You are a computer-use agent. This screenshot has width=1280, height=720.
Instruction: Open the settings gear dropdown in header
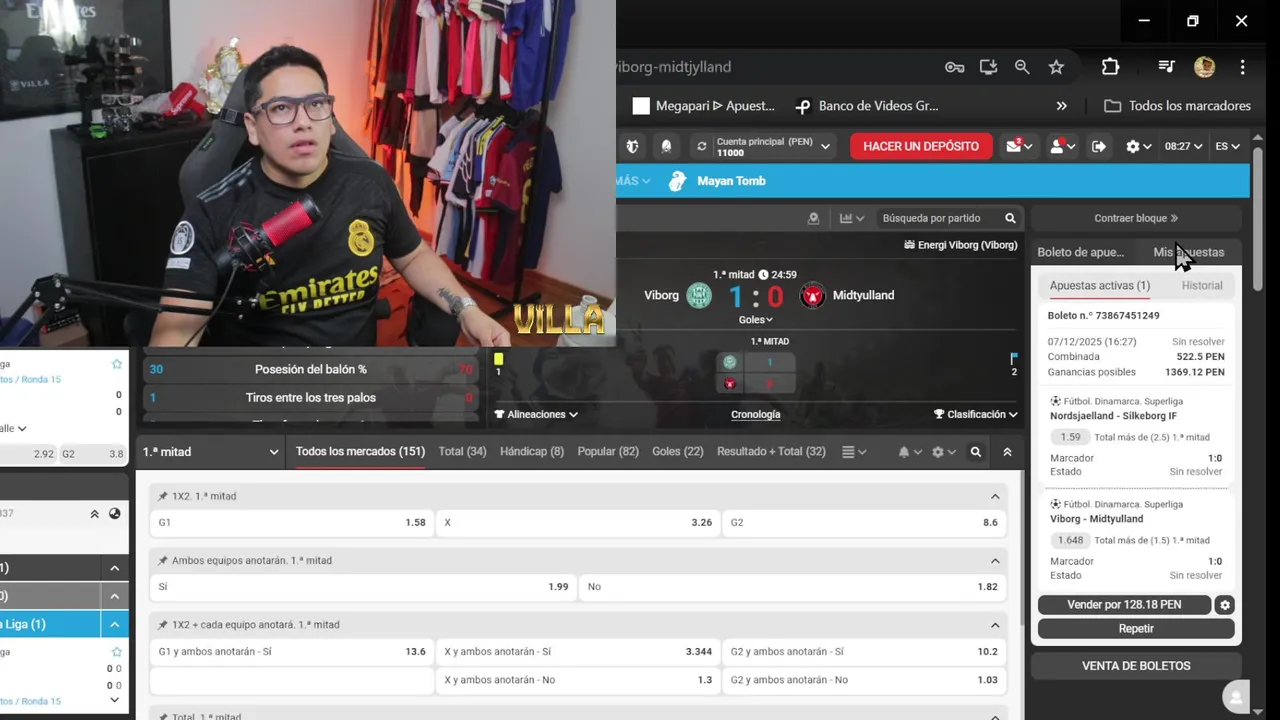coord(1138,146)
